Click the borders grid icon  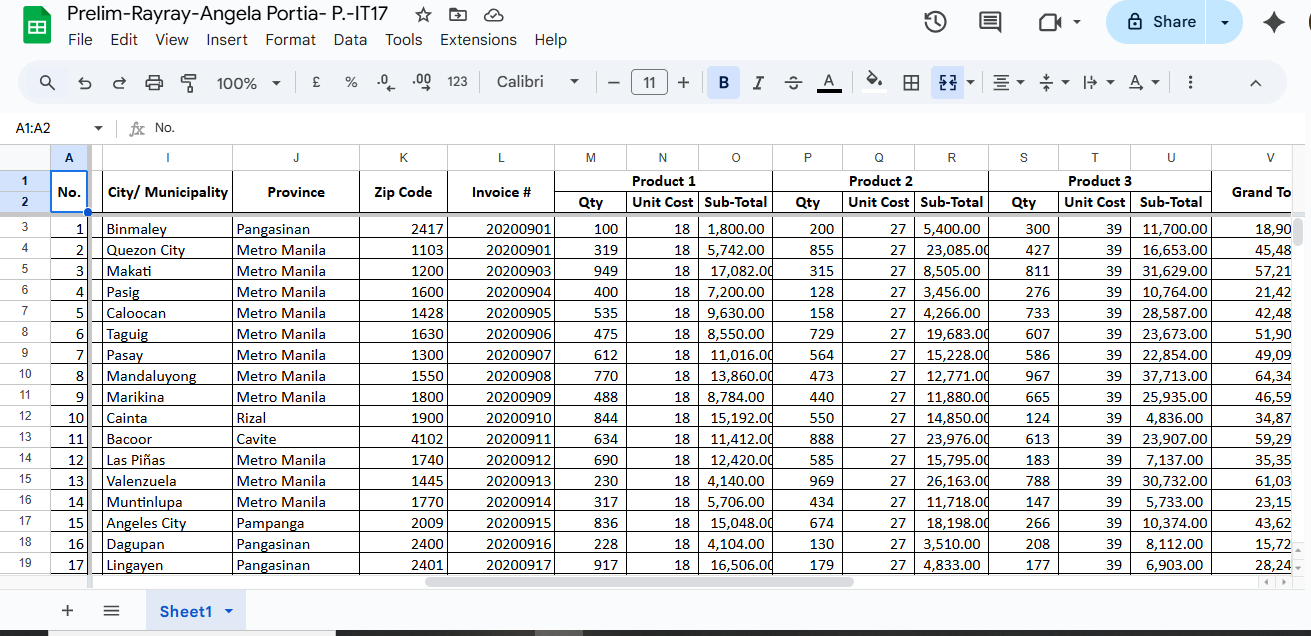click(x=911, y=83)
